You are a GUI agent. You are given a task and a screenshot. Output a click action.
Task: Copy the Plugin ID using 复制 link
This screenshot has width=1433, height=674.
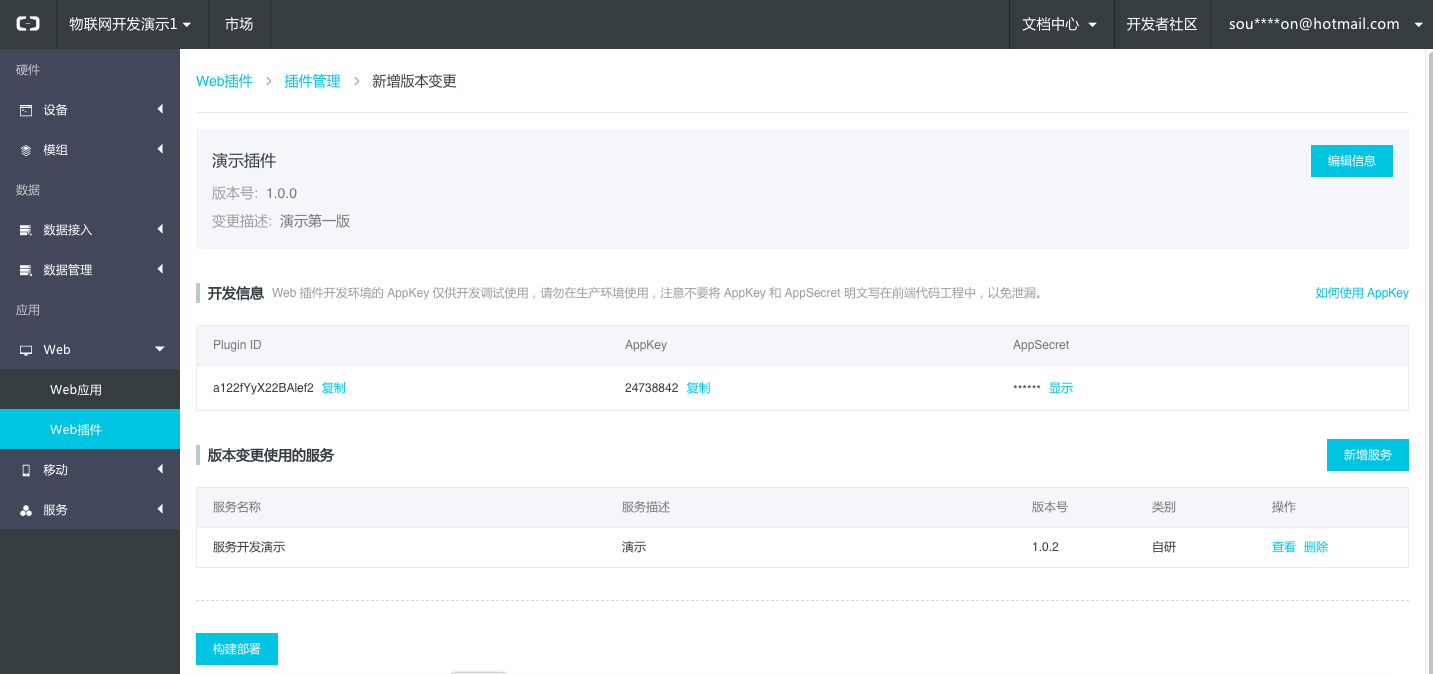pyautogui.click(x=333, y=388)
